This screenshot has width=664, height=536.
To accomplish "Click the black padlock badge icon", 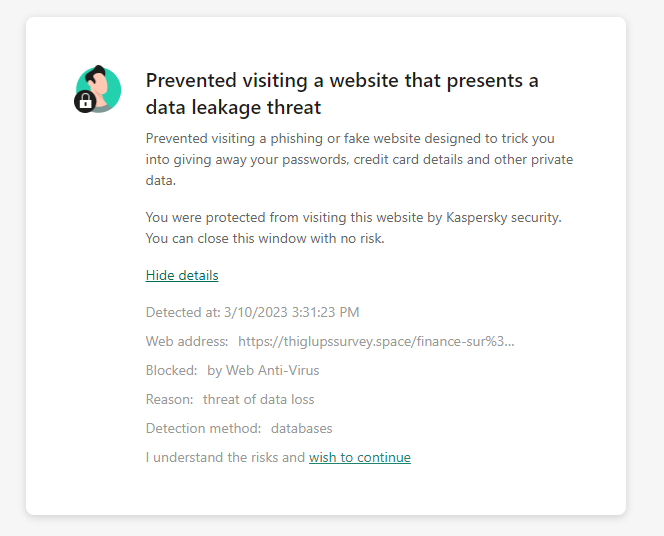I will click(x=85, y=102).
